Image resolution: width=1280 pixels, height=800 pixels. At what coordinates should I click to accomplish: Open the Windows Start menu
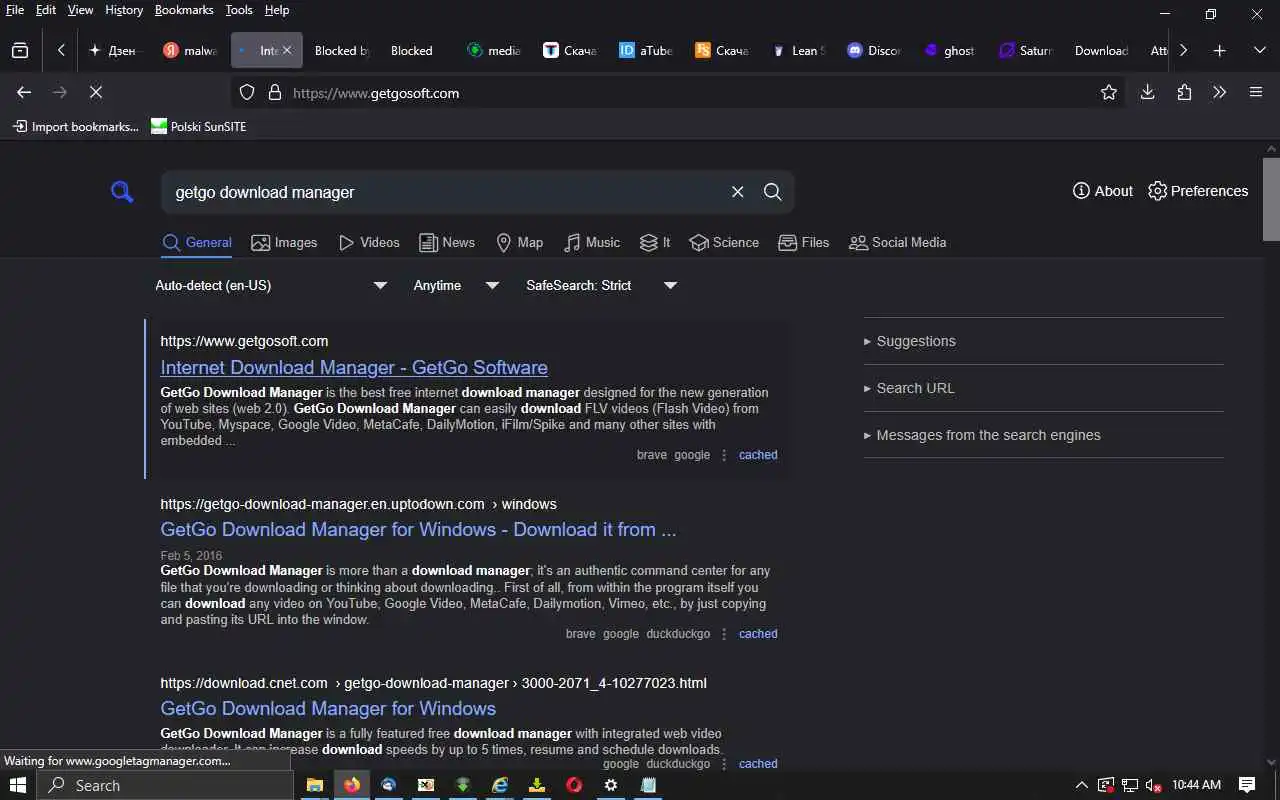click(18, 785)
